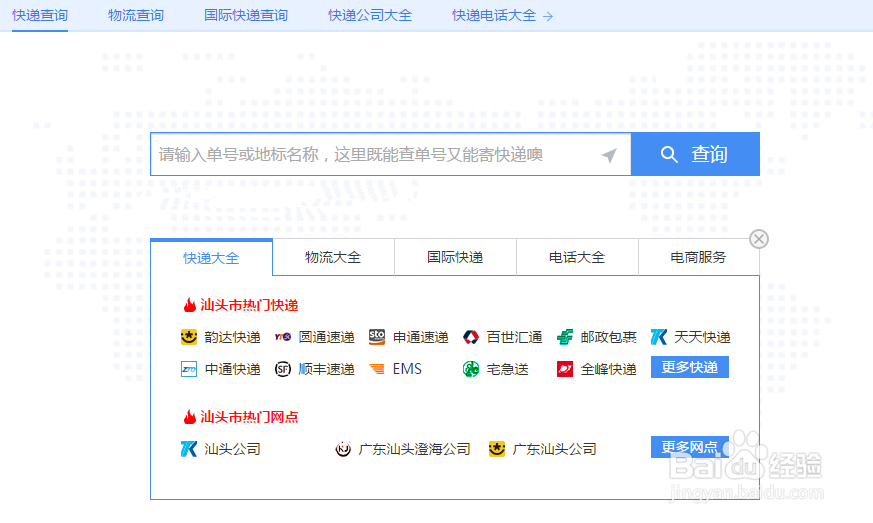
Task: Open the 广东汕头公司 outlet link
Action: [x=555, y=449]
